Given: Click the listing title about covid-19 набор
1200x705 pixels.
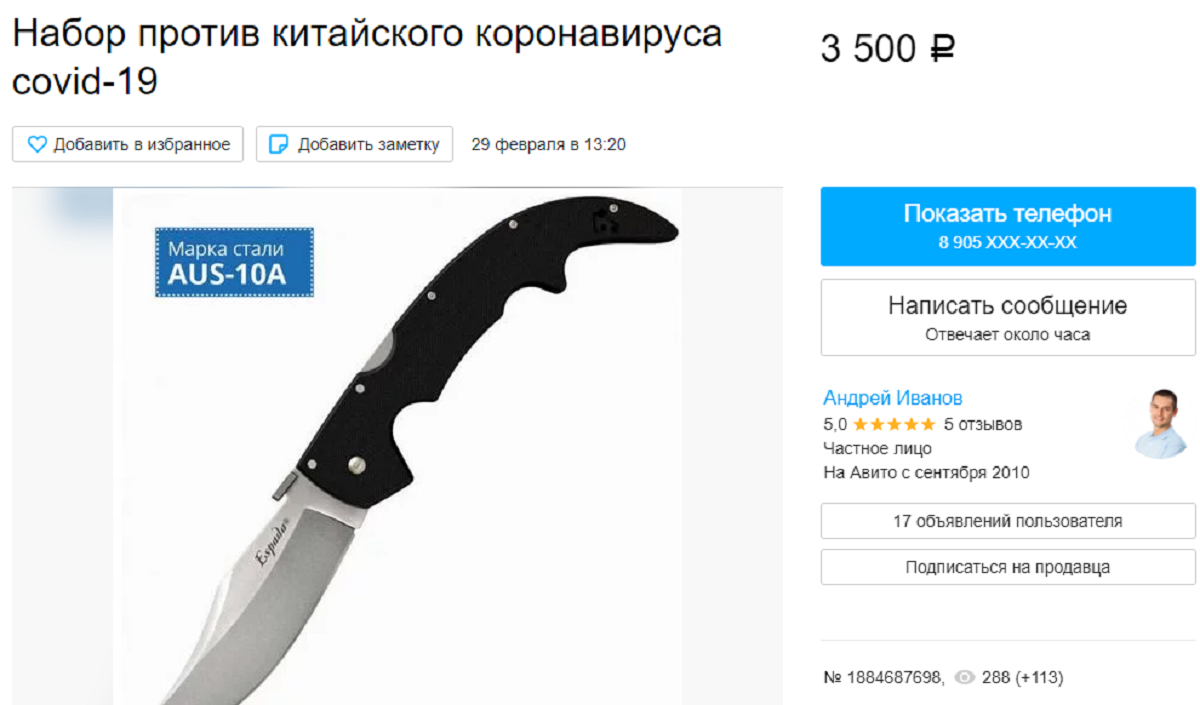Looking at the screenshot, I should click(x=367, y=58).
